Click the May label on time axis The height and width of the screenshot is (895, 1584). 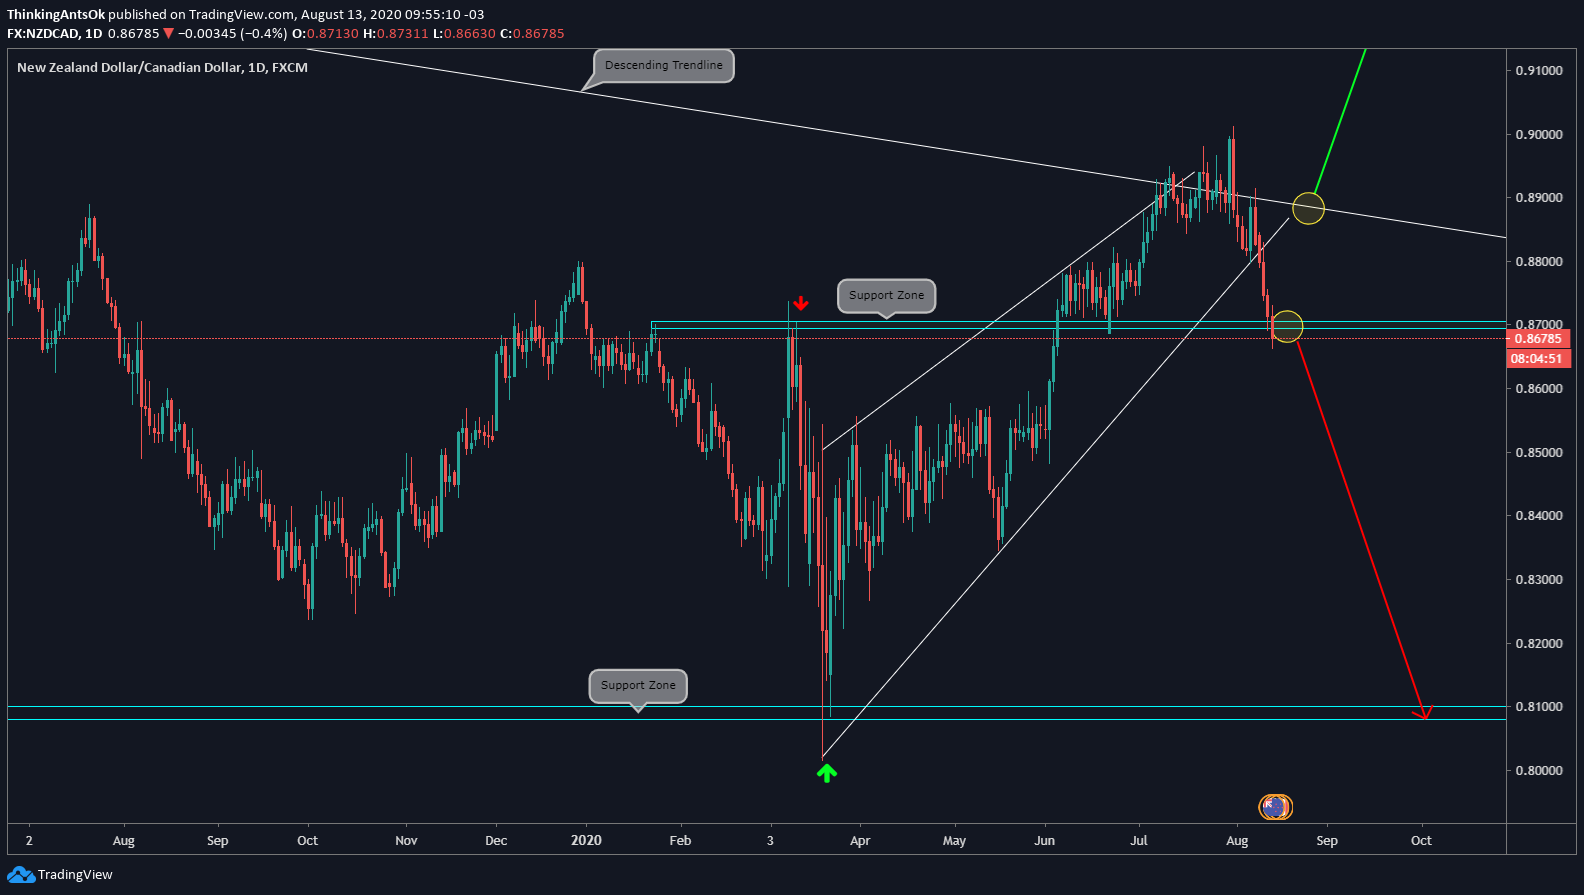click(x=954, y=841)
